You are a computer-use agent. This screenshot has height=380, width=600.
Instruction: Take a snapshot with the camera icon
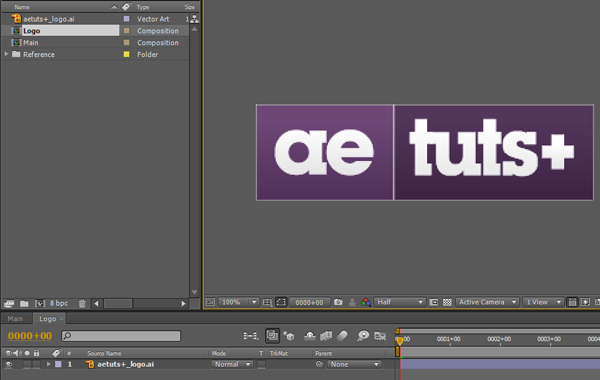(x=338, y=302)
